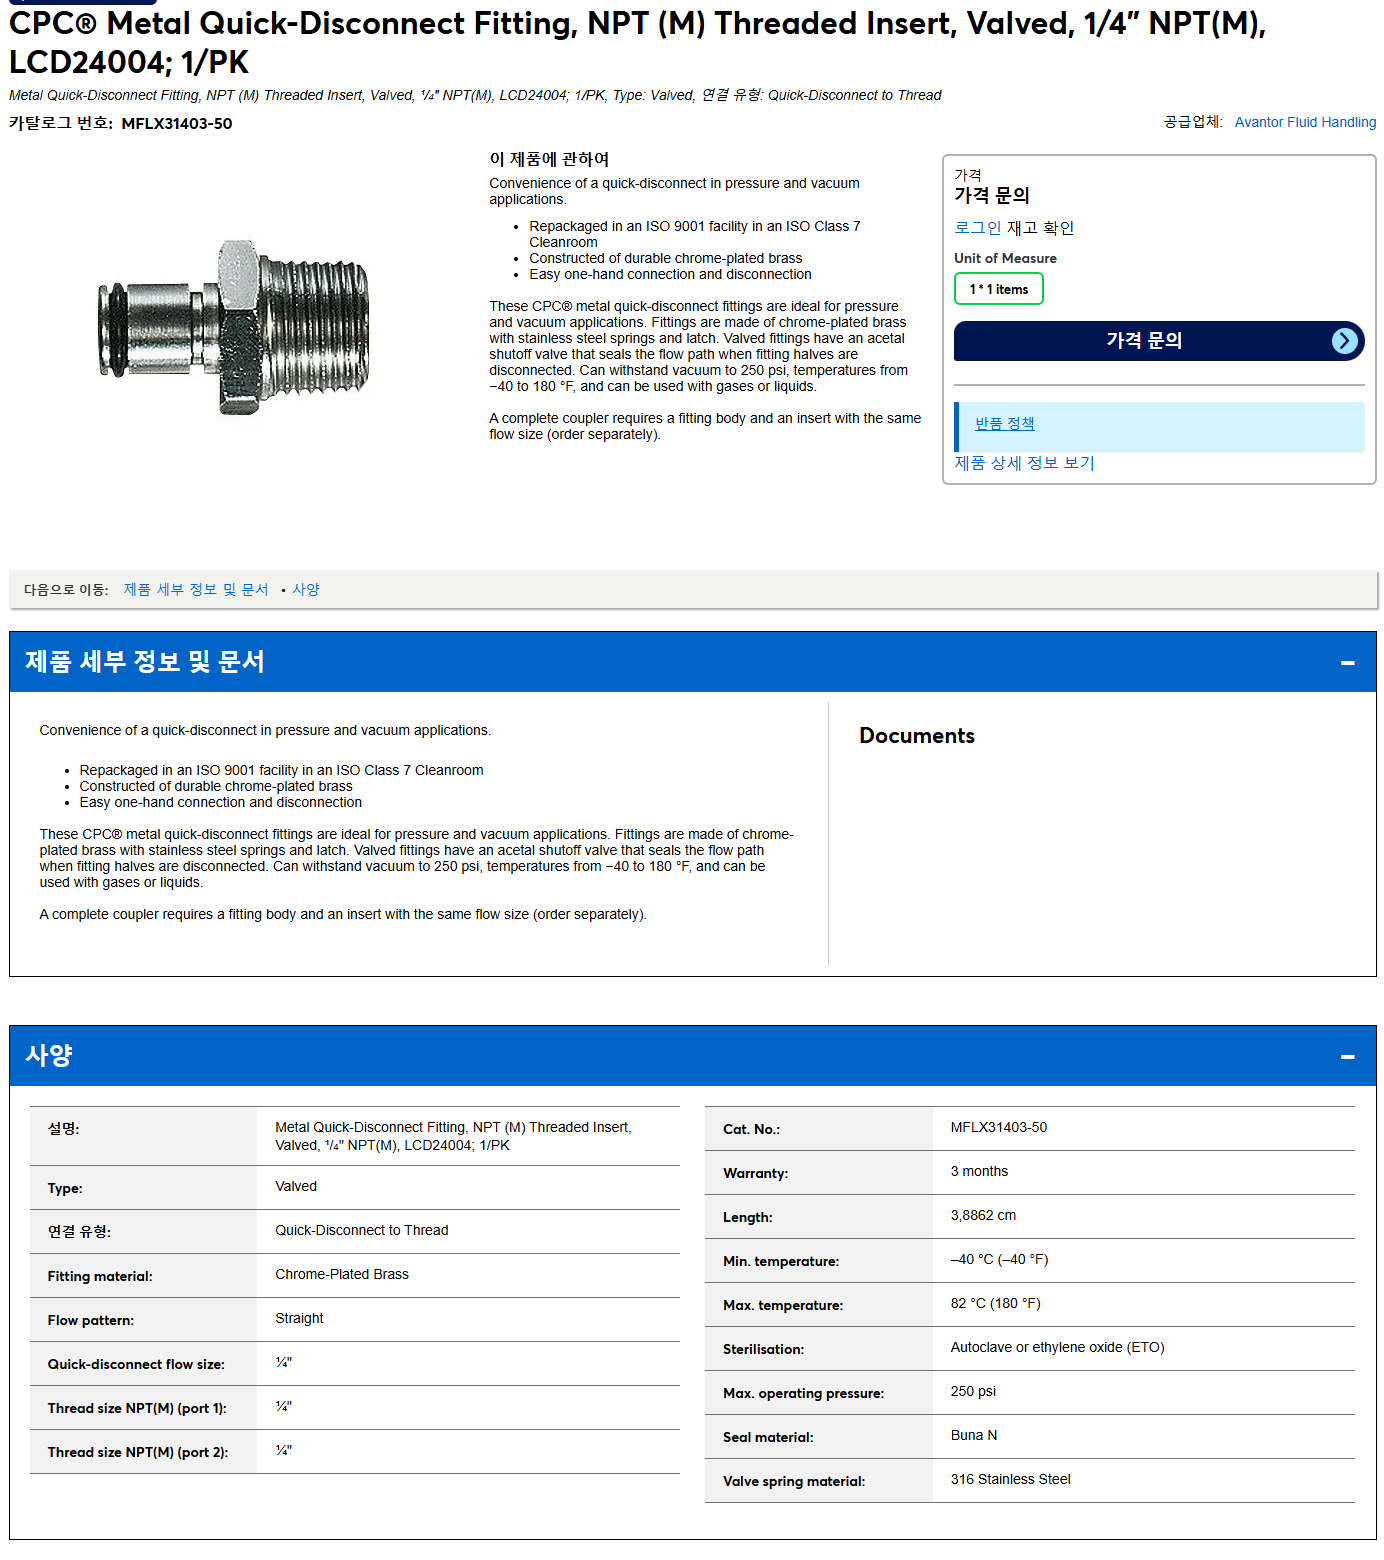
Task: Click the Thread size NPT(M) (port 2) value
Action: pos(283,1450)
